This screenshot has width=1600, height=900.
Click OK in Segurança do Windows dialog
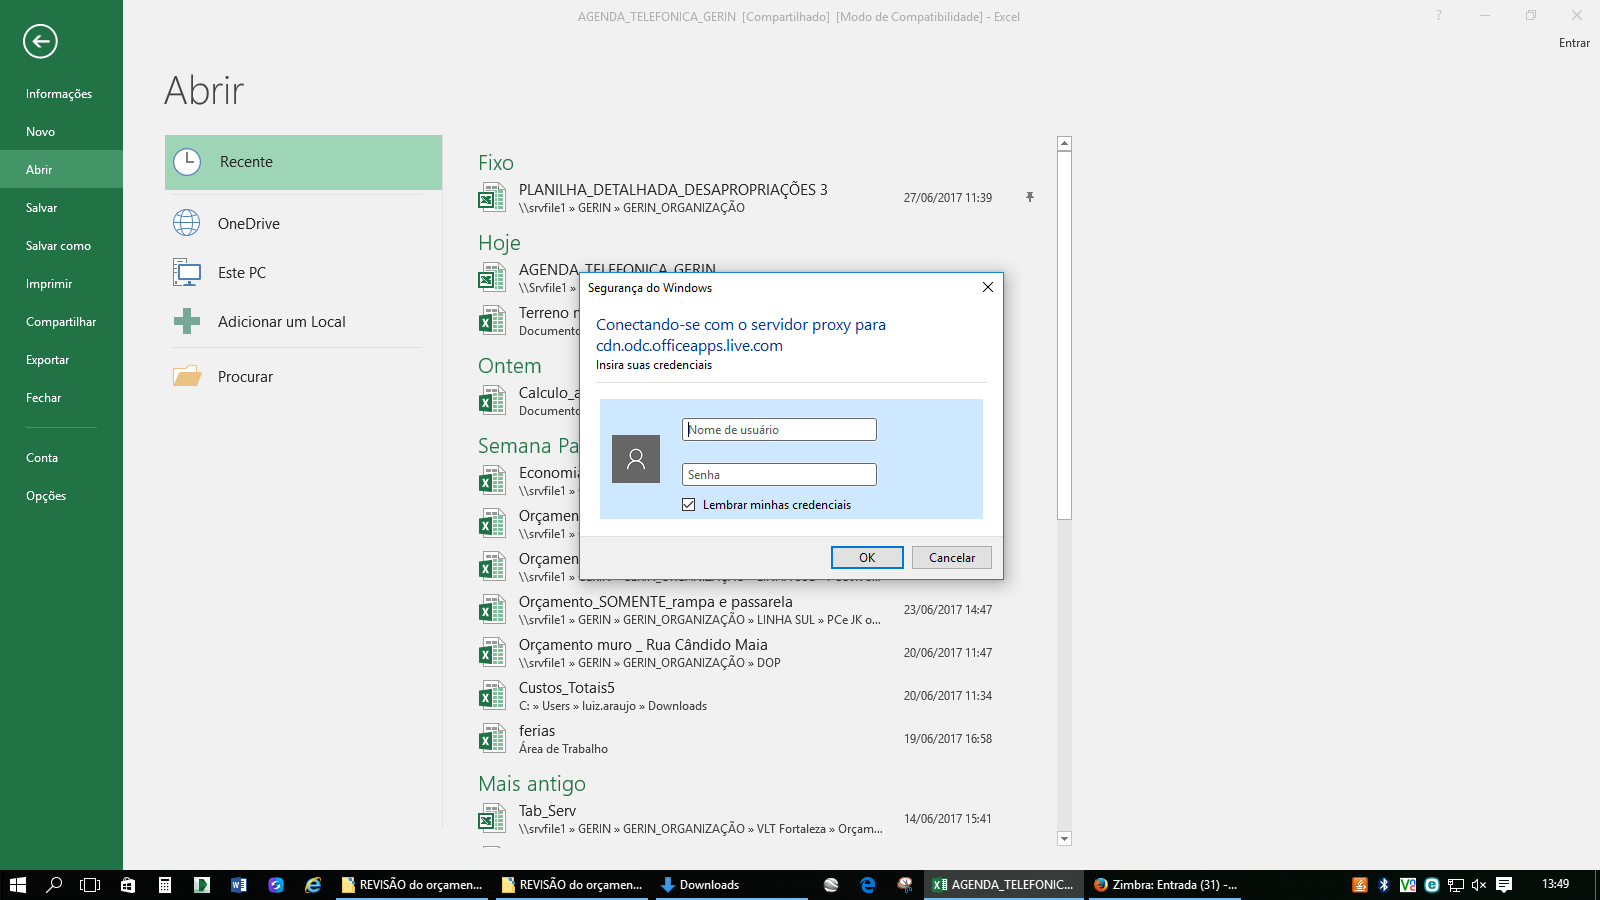point(867,558)
